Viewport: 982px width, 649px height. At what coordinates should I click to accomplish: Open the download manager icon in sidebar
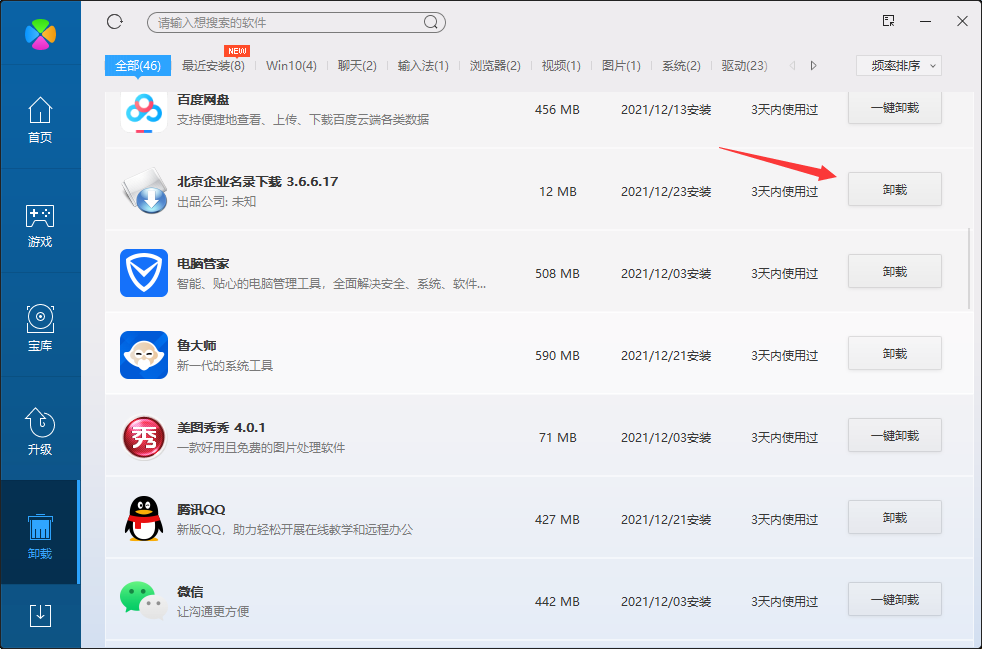pyautogui.click(x=40, y=615)
